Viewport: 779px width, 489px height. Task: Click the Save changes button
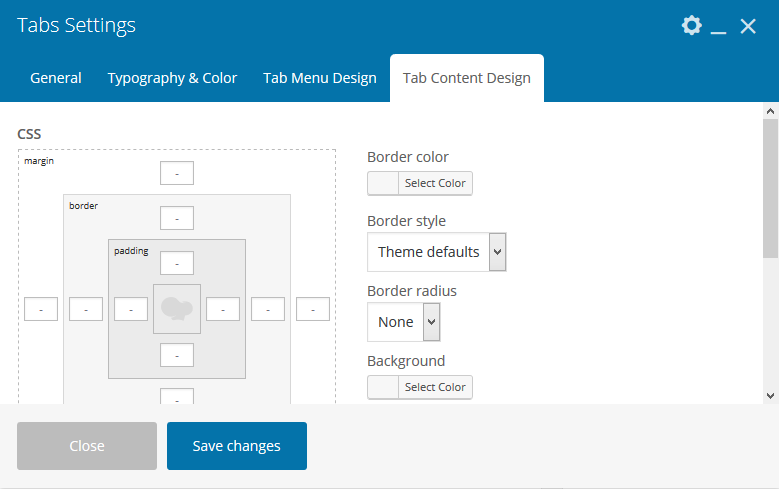pyautogui.click(x=237, y=446)
